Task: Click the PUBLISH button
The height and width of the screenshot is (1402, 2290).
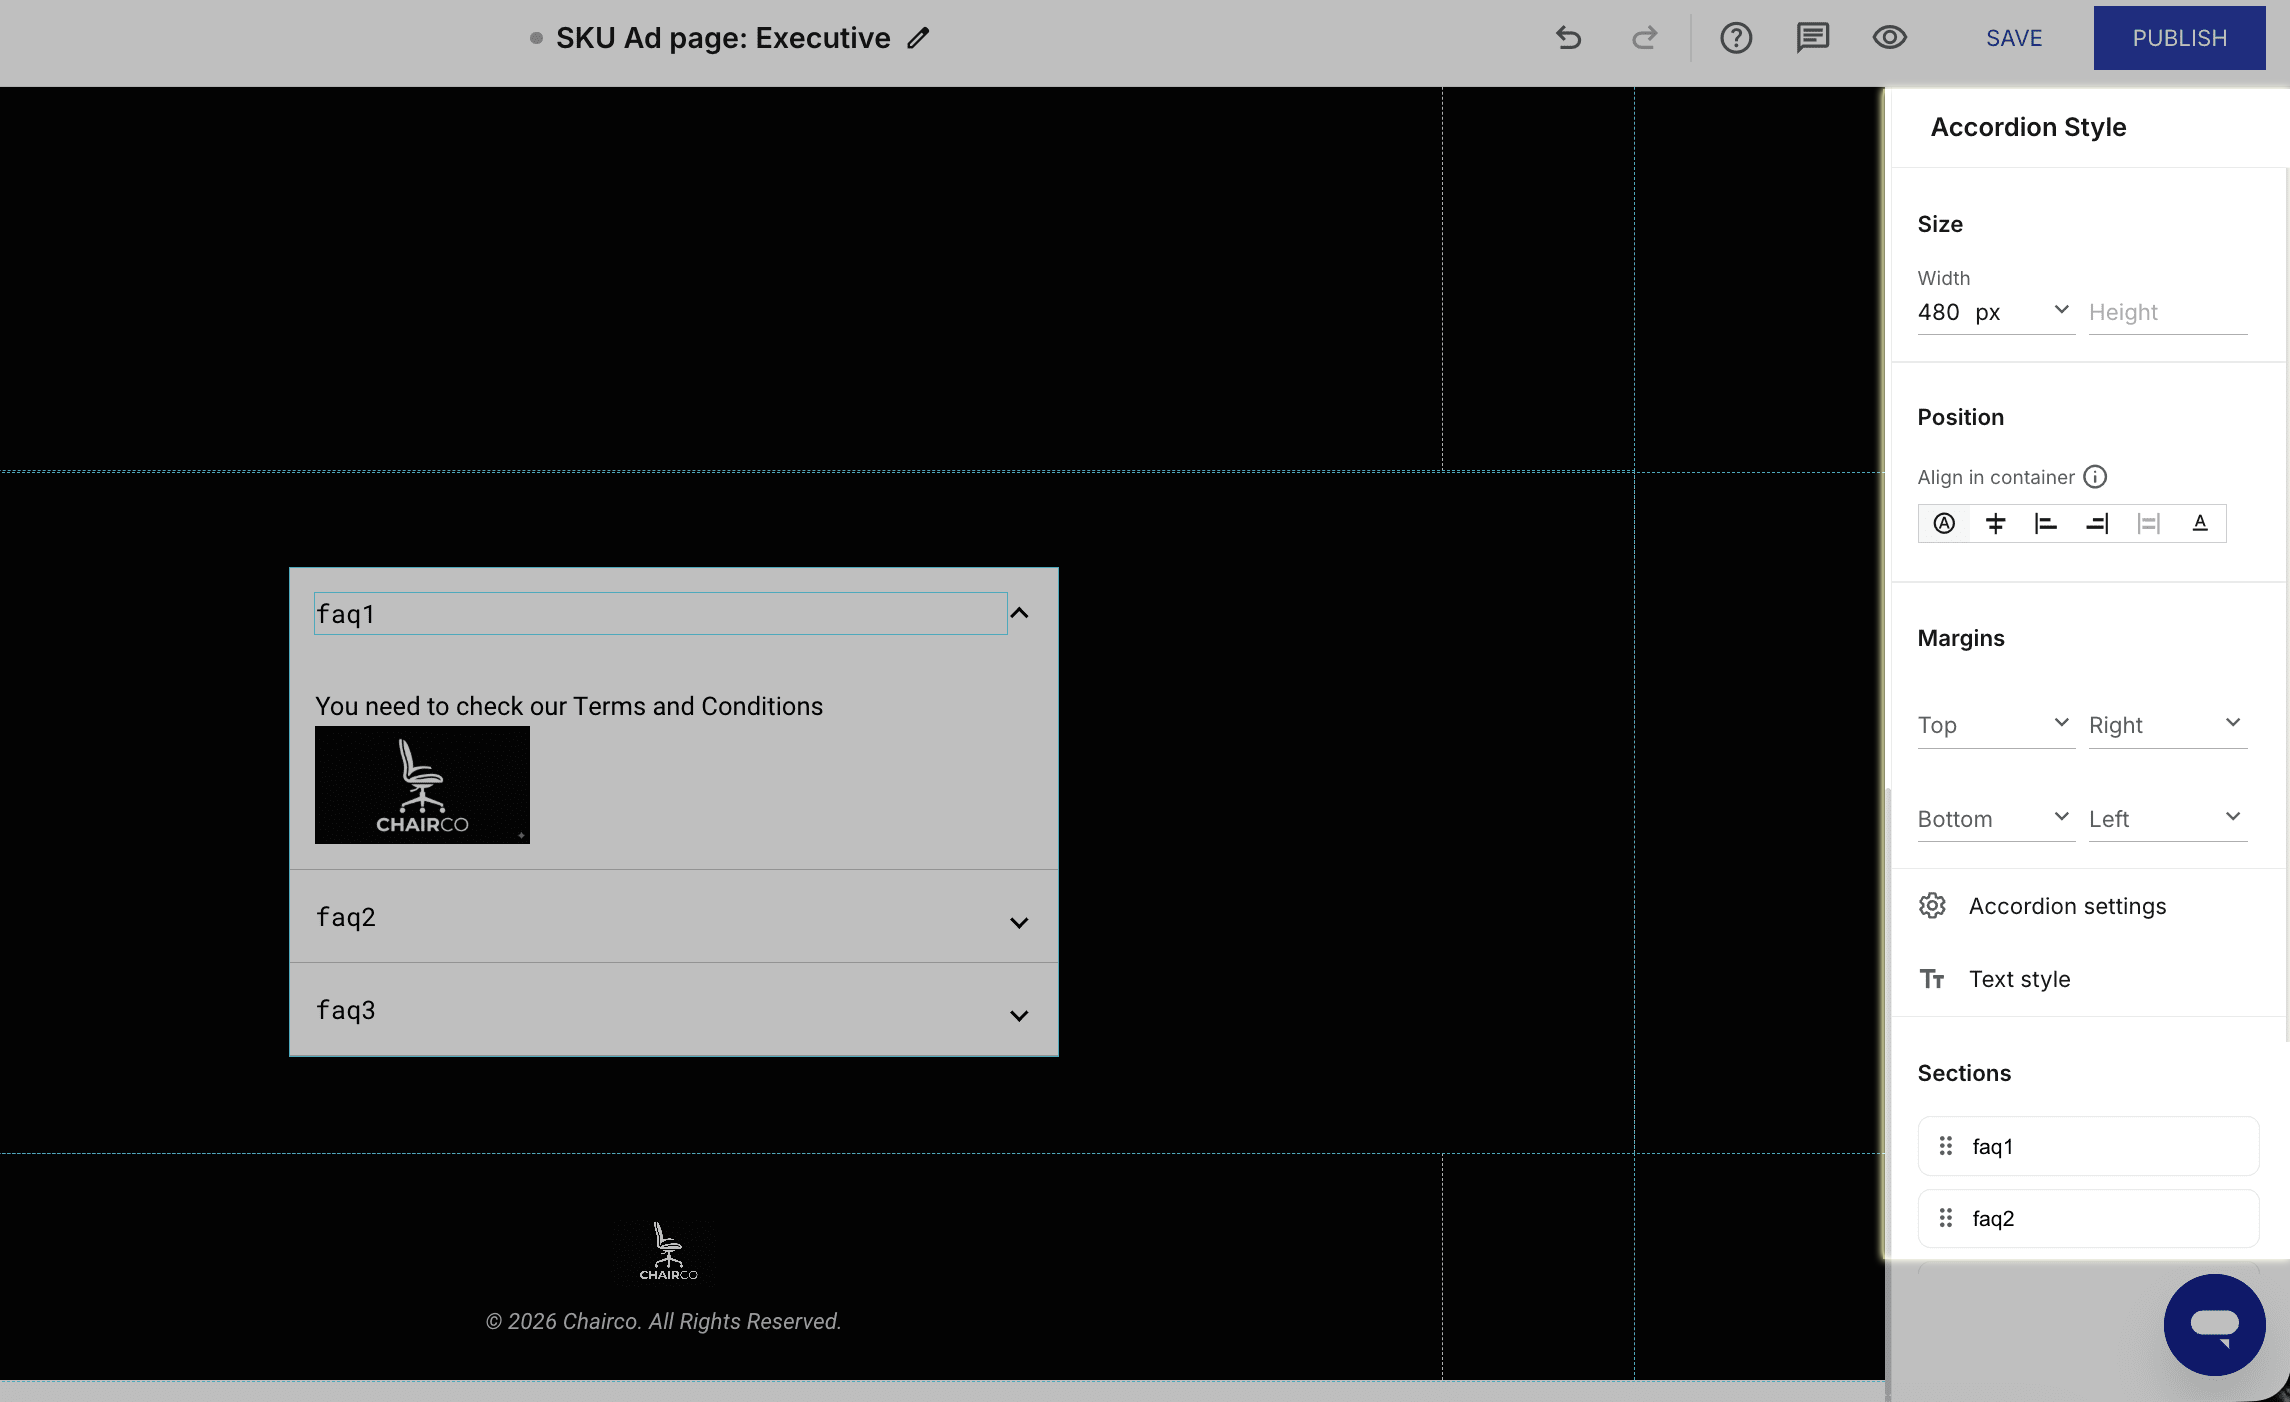Action: (2179, 38)
